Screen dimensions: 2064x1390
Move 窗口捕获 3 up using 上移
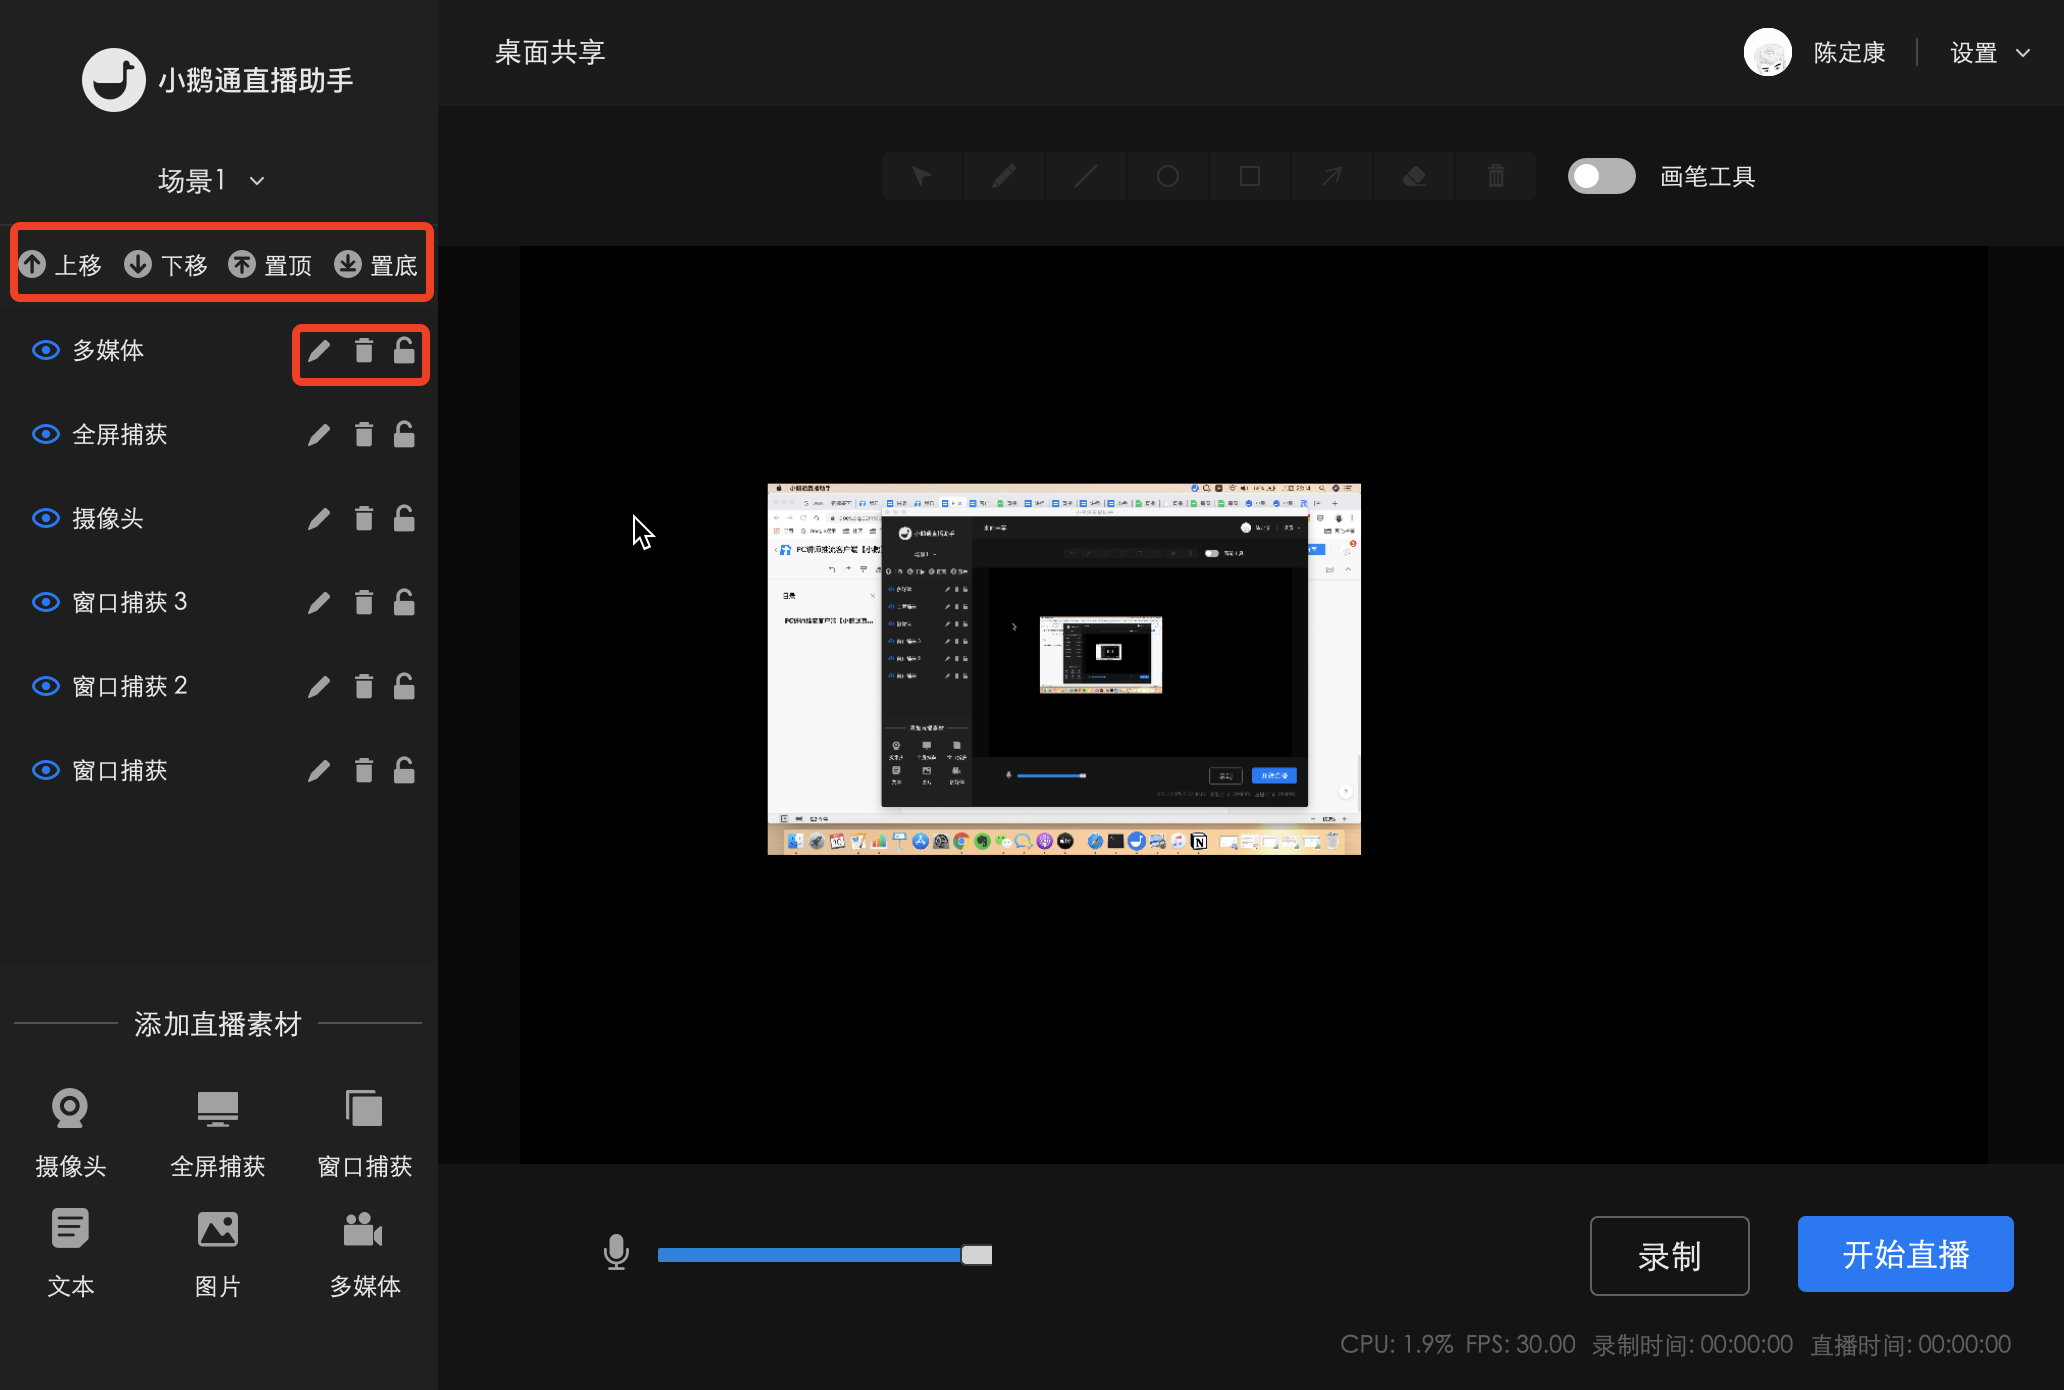point(60,264)
